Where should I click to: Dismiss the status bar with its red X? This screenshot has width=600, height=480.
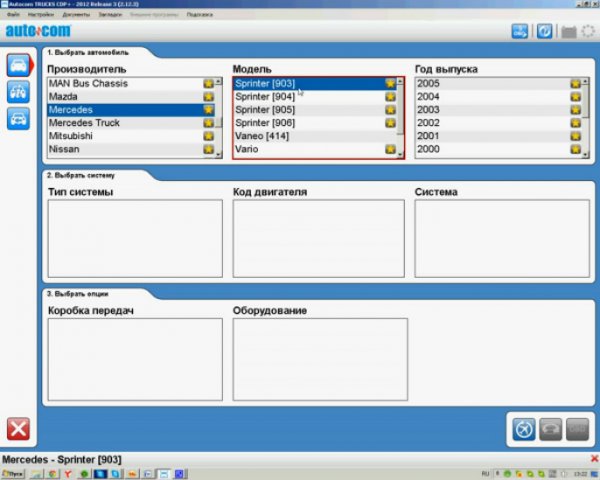(x=595, y=458)
